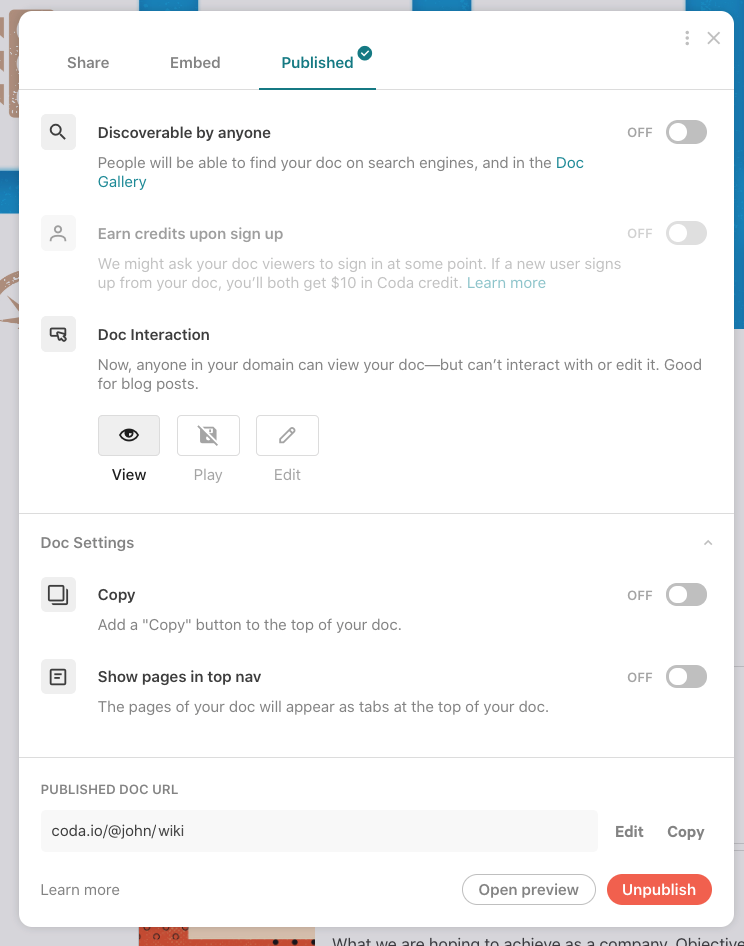
Task: Open the three-dot more options menu
Action: [687, 38]
